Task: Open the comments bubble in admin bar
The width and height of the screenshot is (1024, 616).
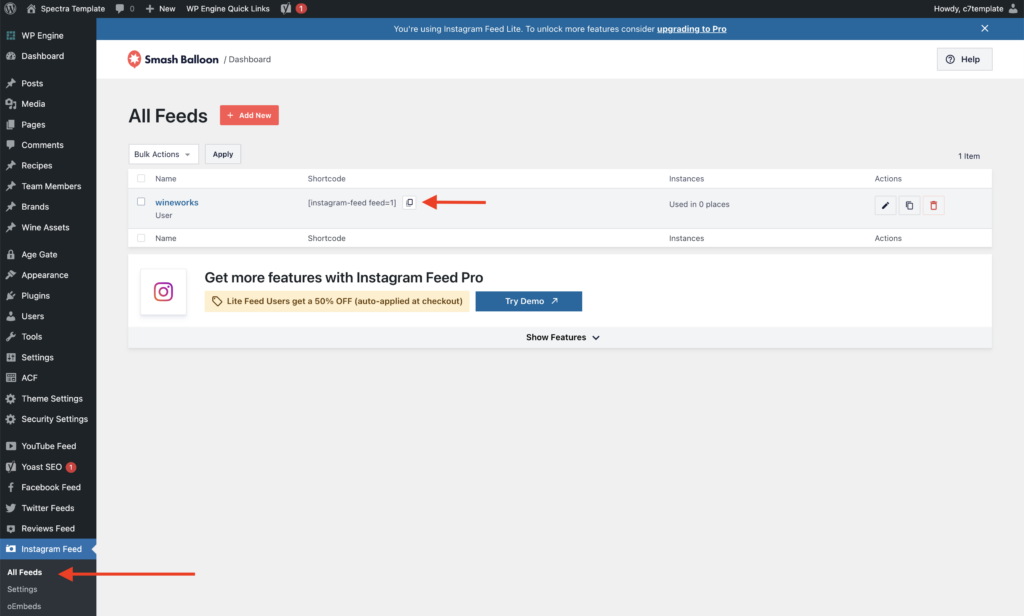Action: [x=125, y=8]
